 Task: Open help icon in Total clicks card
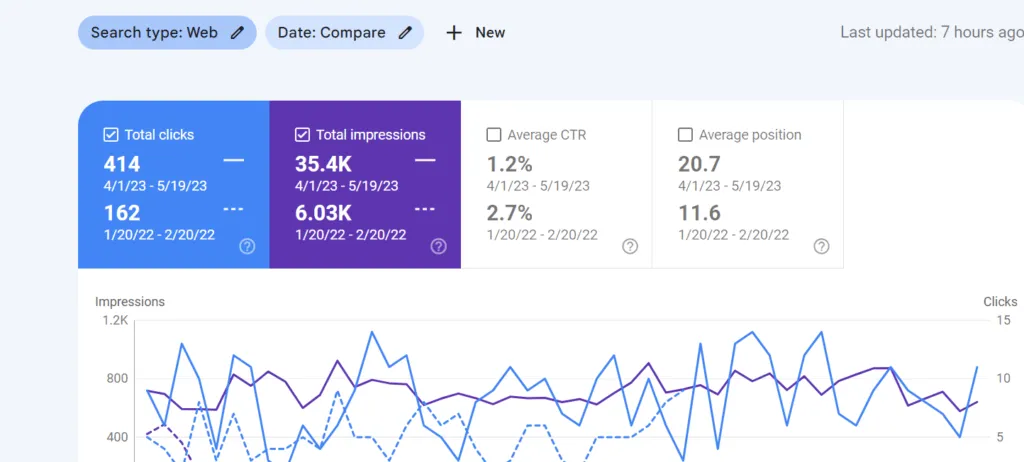click(x=247, y=246)
